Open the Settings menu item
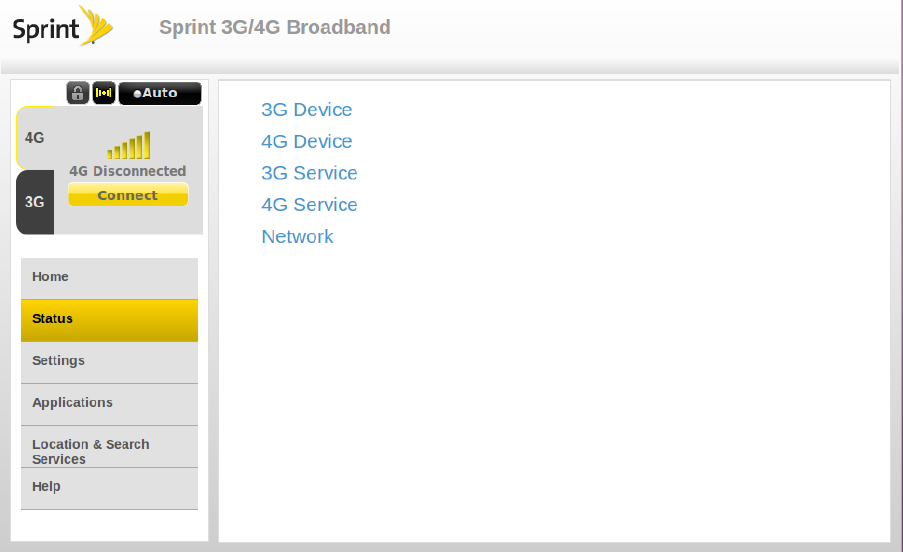903x552 pixels. (x=109, y=361)
